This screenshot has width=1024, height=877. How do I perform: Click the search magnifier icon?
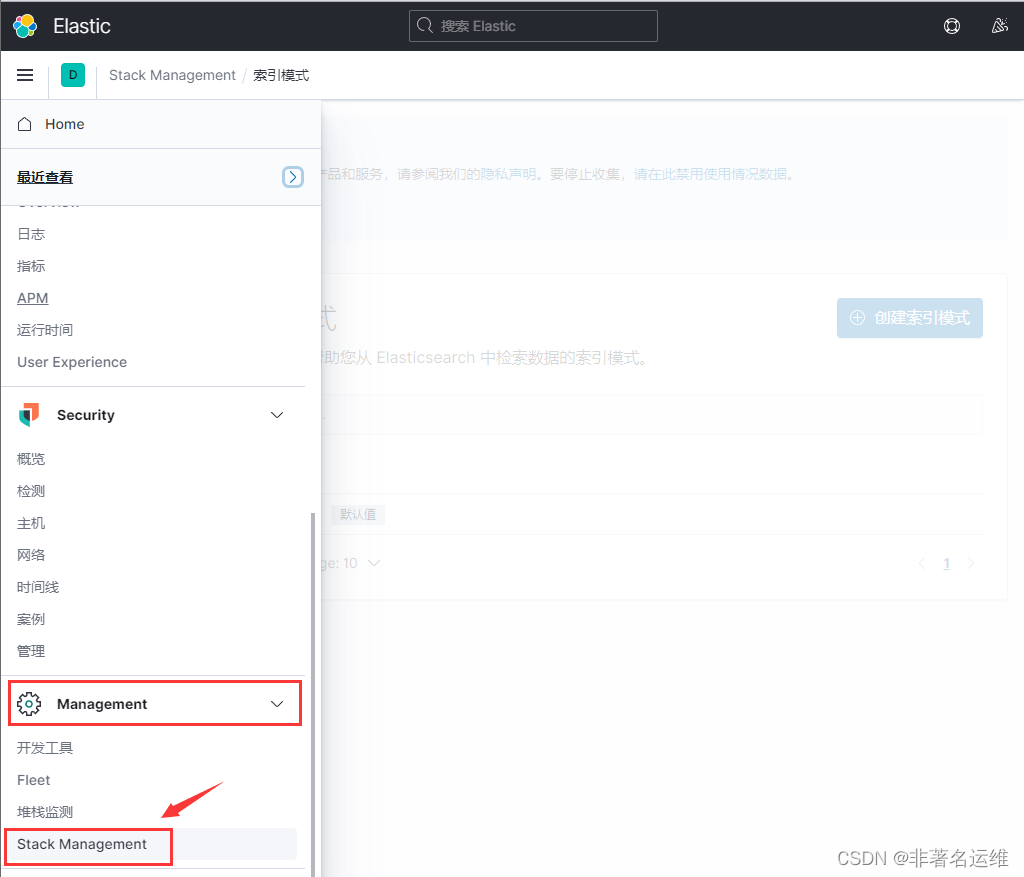(x=425, y=26)
